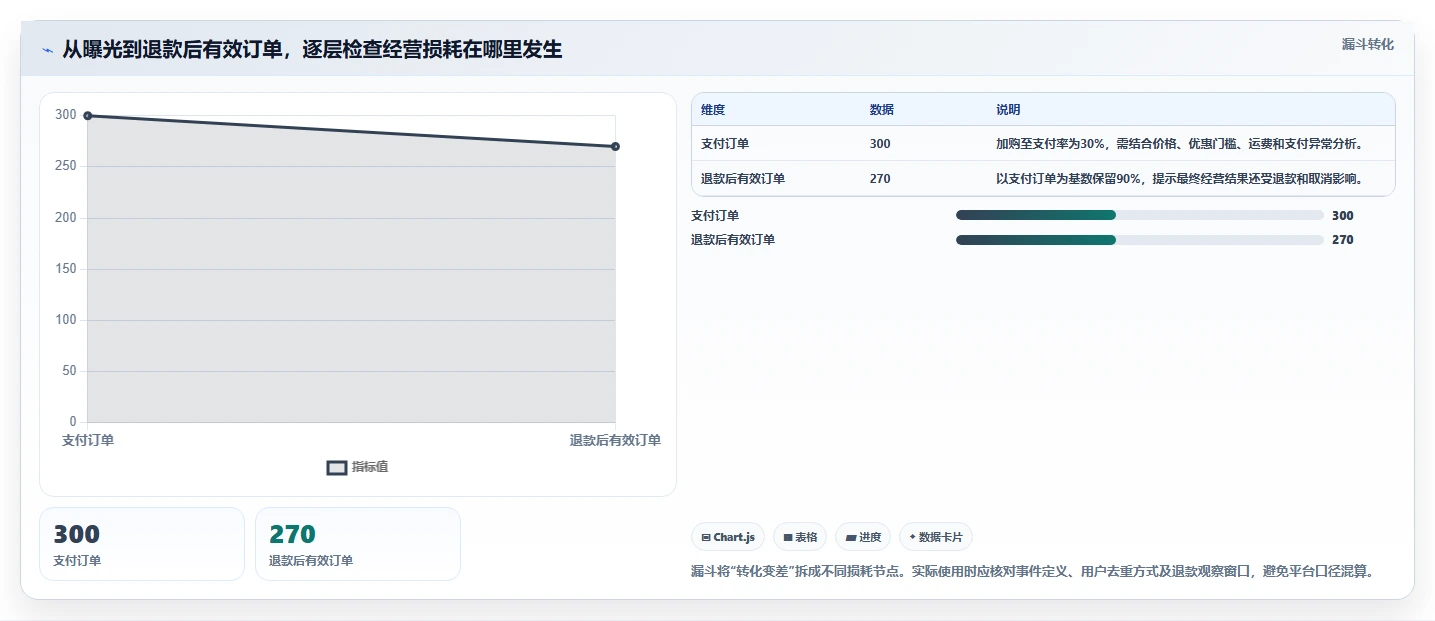Click the 支付订单 data point on chart
The height and width of the screenshot is (621, 1435).
88,116
